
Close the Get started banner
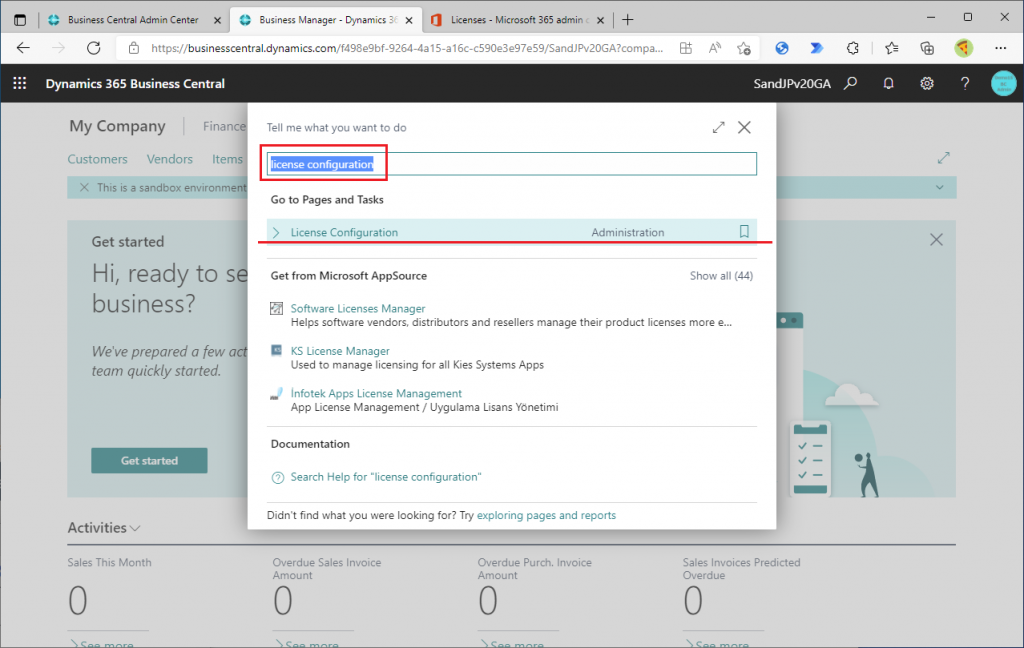point(936,240)
